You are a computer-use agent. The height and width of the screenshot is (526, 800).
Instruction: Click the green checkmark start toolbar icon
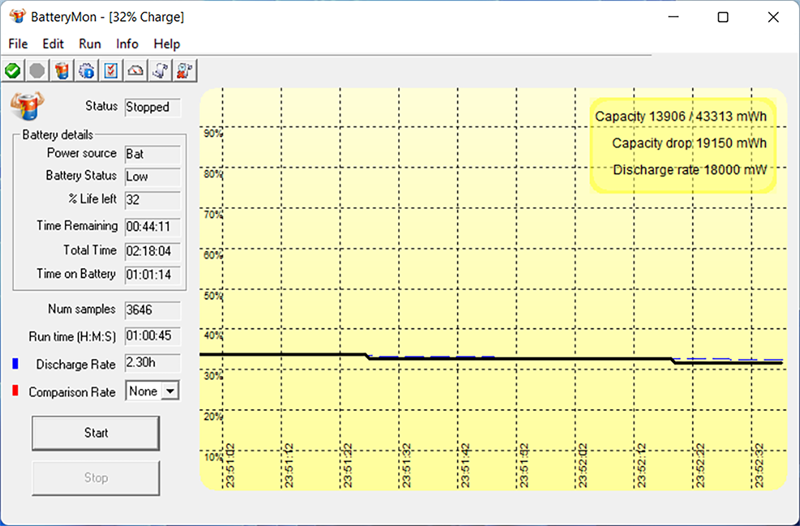pyautogui.click(x=13, y=70)
